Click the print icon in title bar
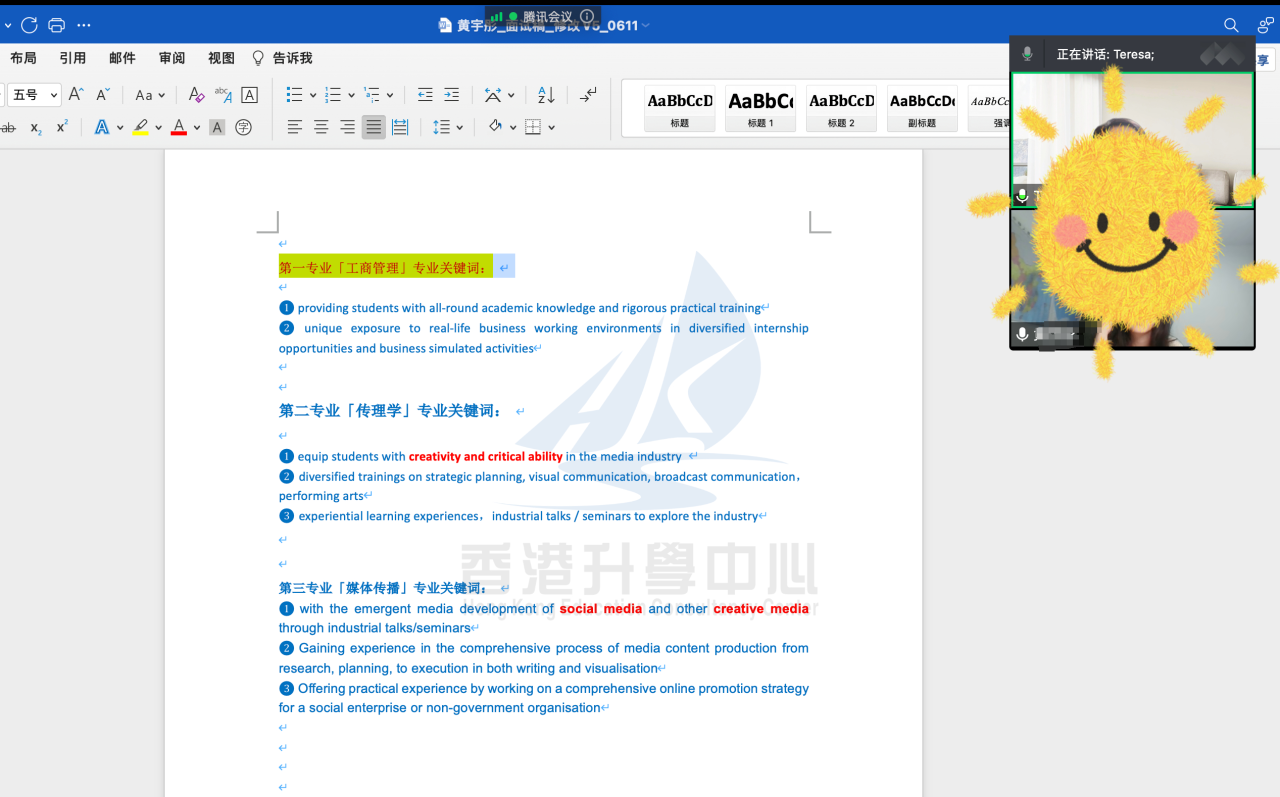 57,25
